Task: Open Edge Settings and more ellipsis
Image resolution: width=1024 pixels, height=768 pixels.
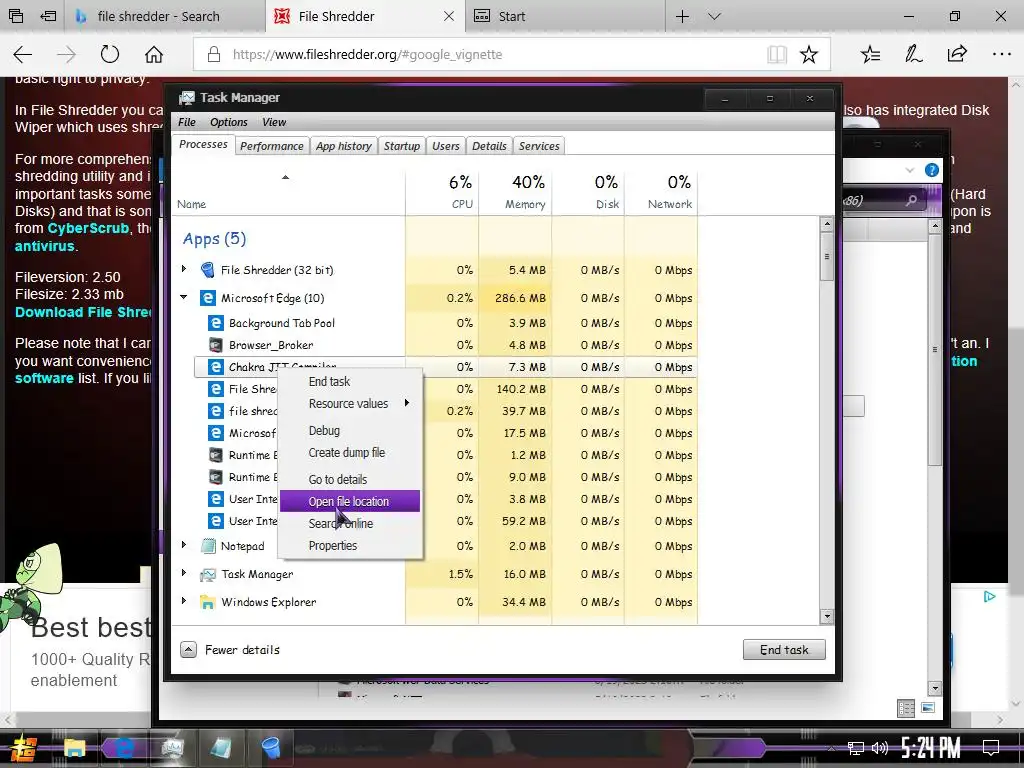Action: [x=1001, y=54]
